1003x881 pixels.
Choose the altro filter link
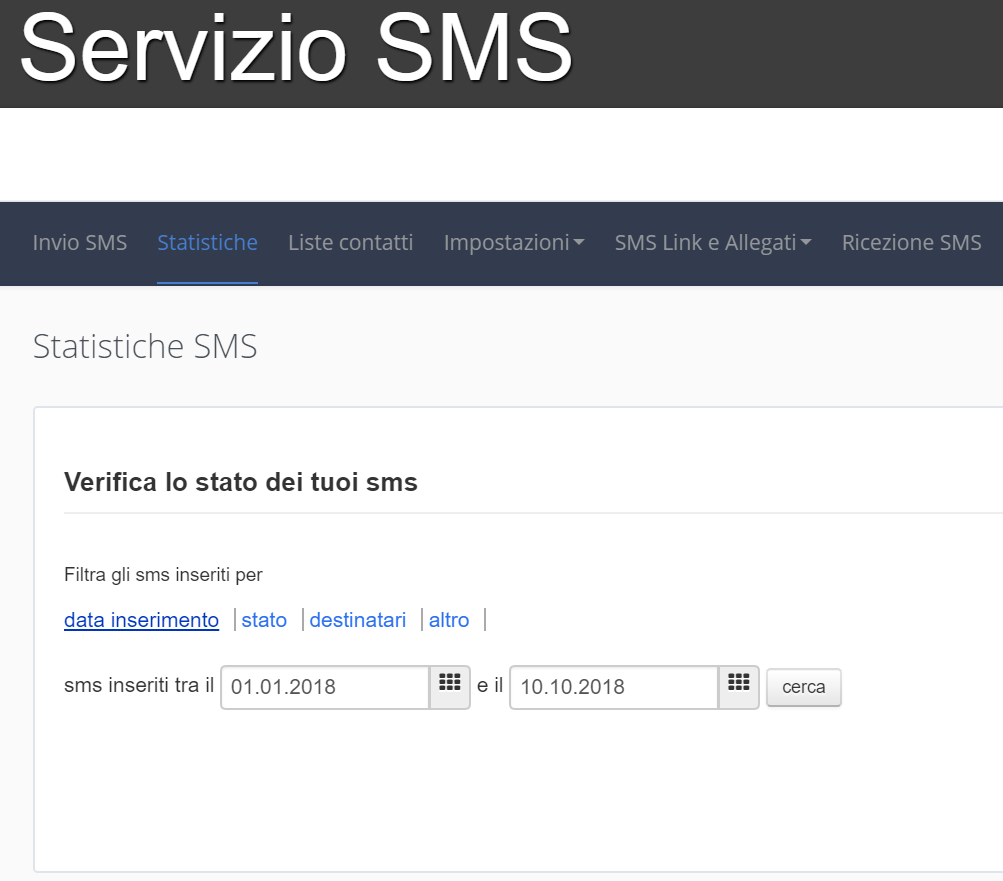click(449, 620)
